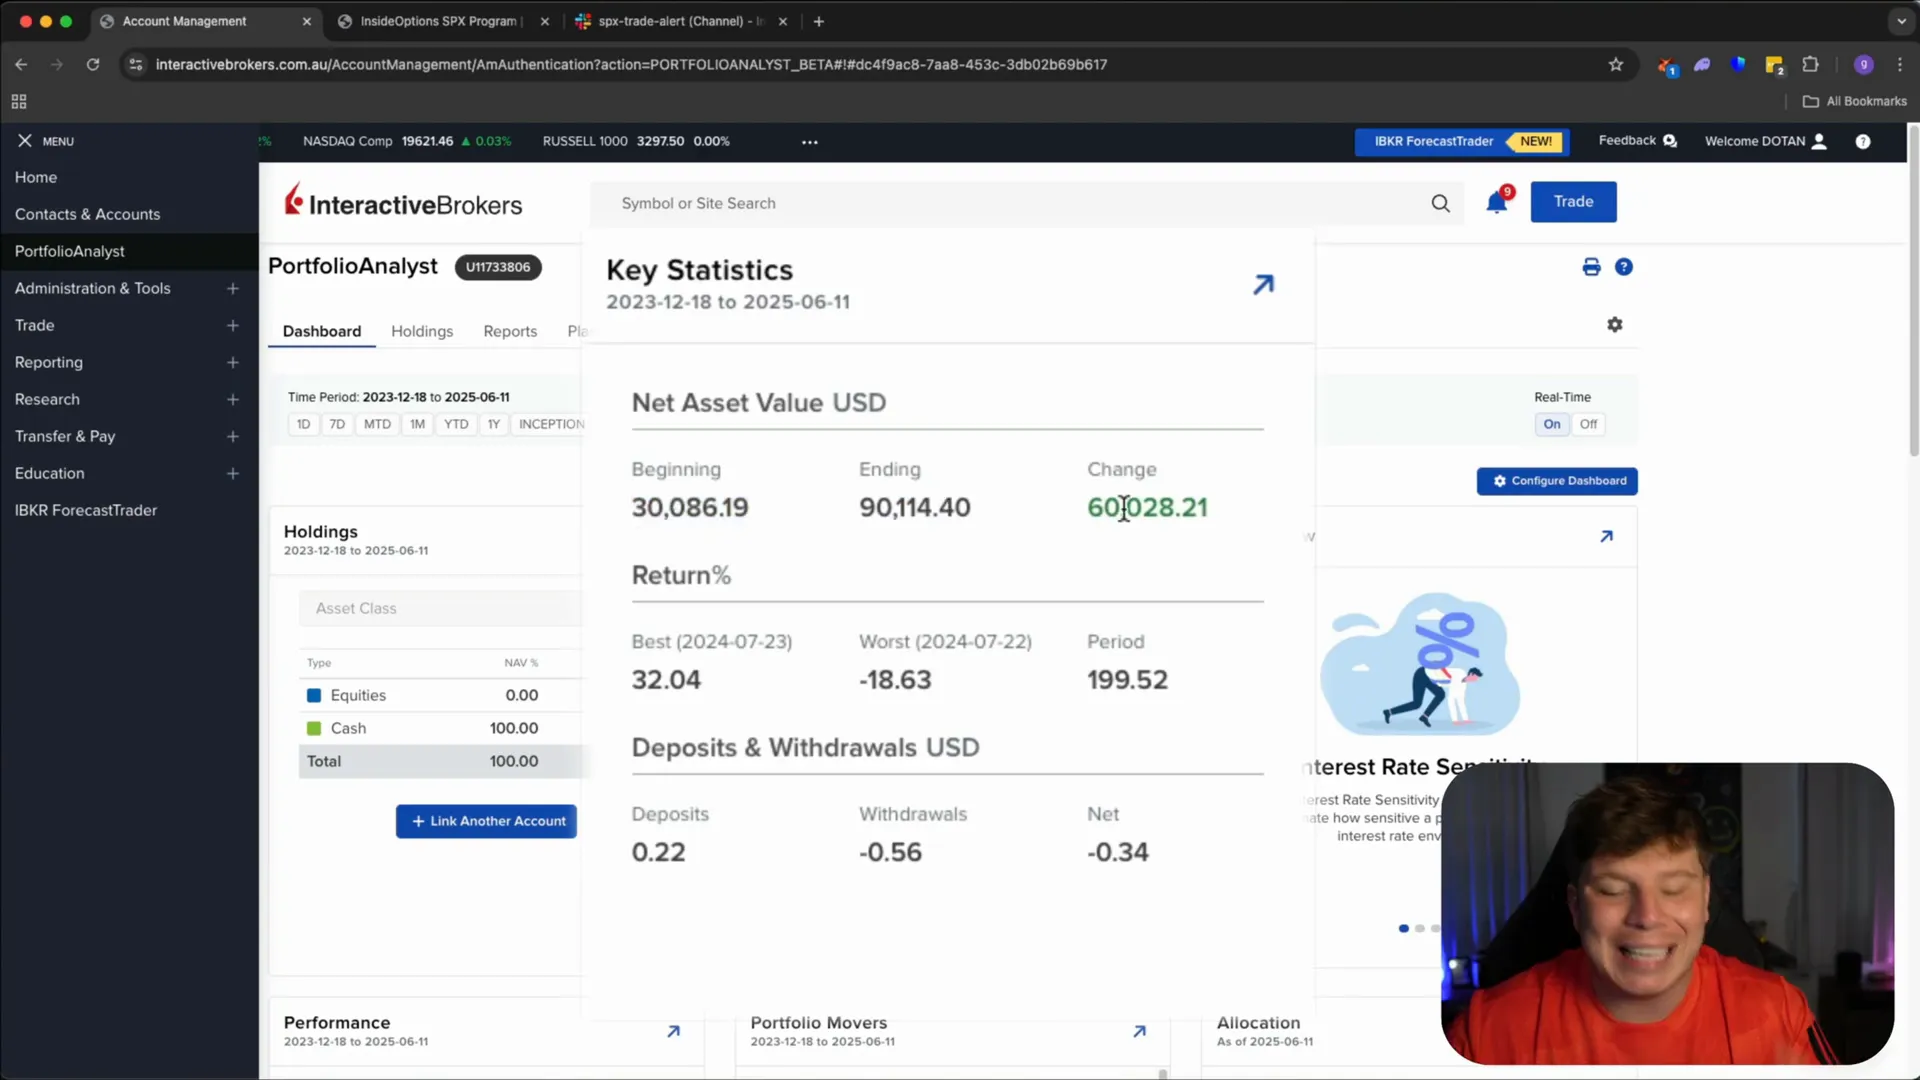
Task: Click Link Another Account button
Action: (x=486, y=821)
